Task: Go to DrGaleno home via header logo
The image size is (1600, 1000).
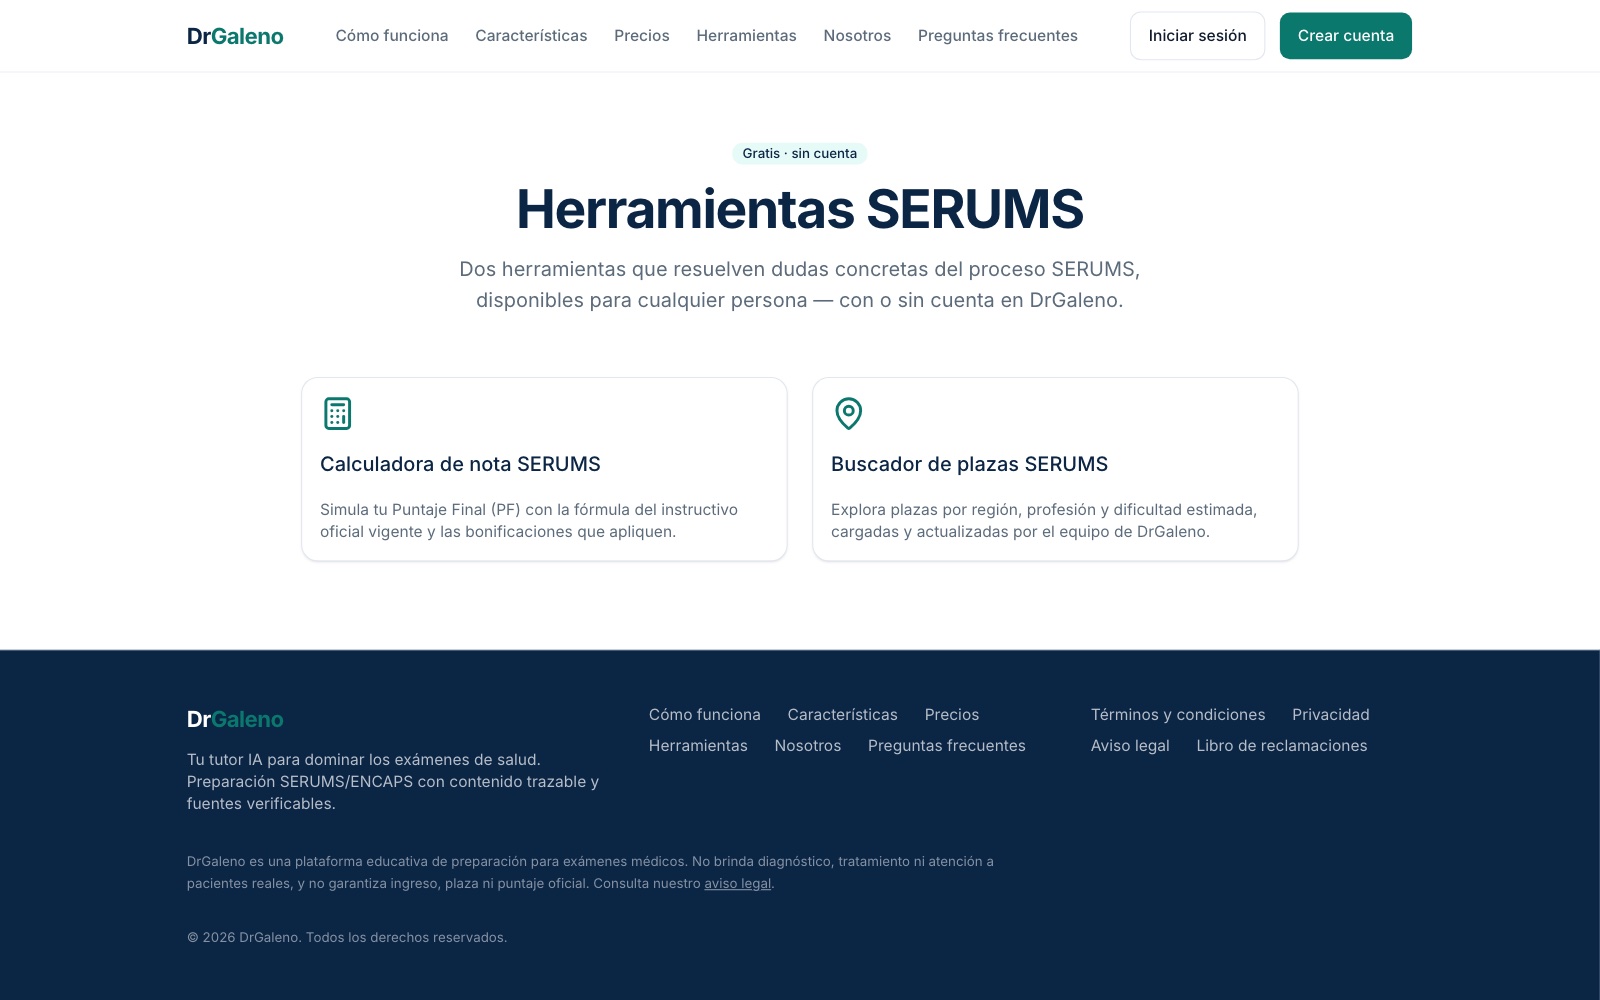Action: (235, 36)
